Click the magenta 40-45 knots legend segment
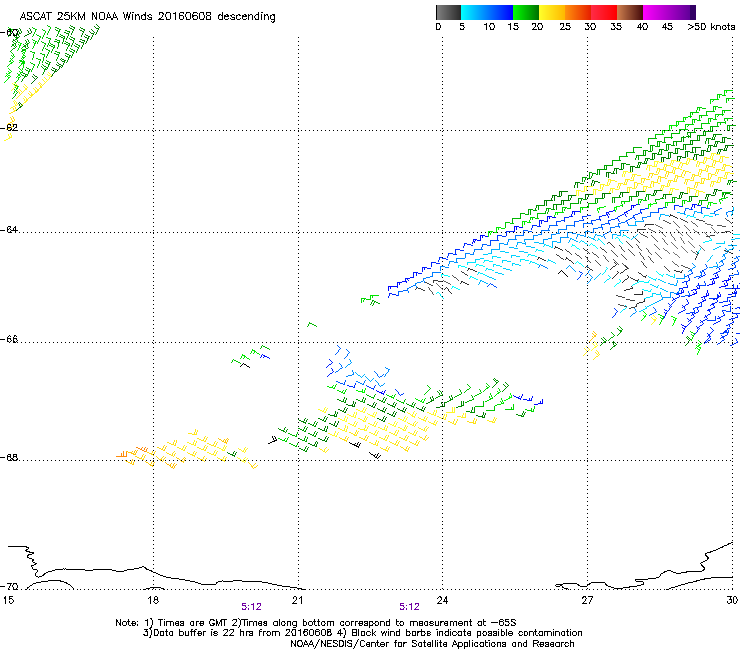The height and width of the screenshot is (650, 740). [656, 12]
